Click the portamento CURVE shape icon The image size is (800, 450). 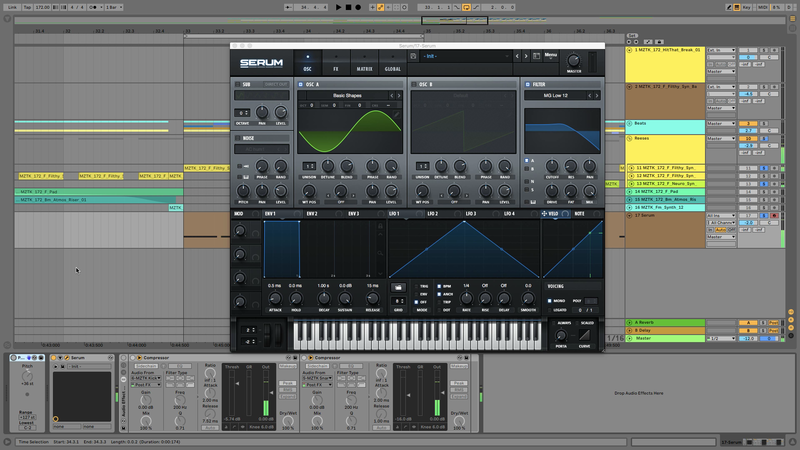tap(584, 335)
